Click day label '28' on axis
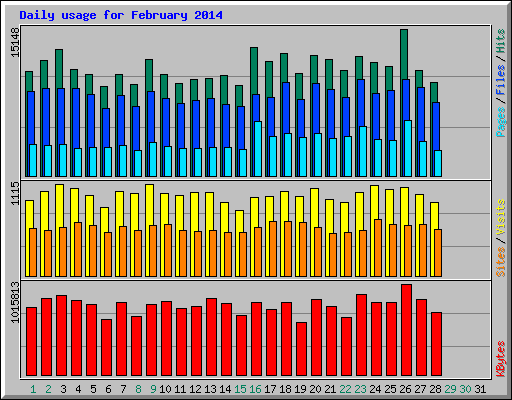The height and width of the screenshot is (400, 512). (435, 389)
